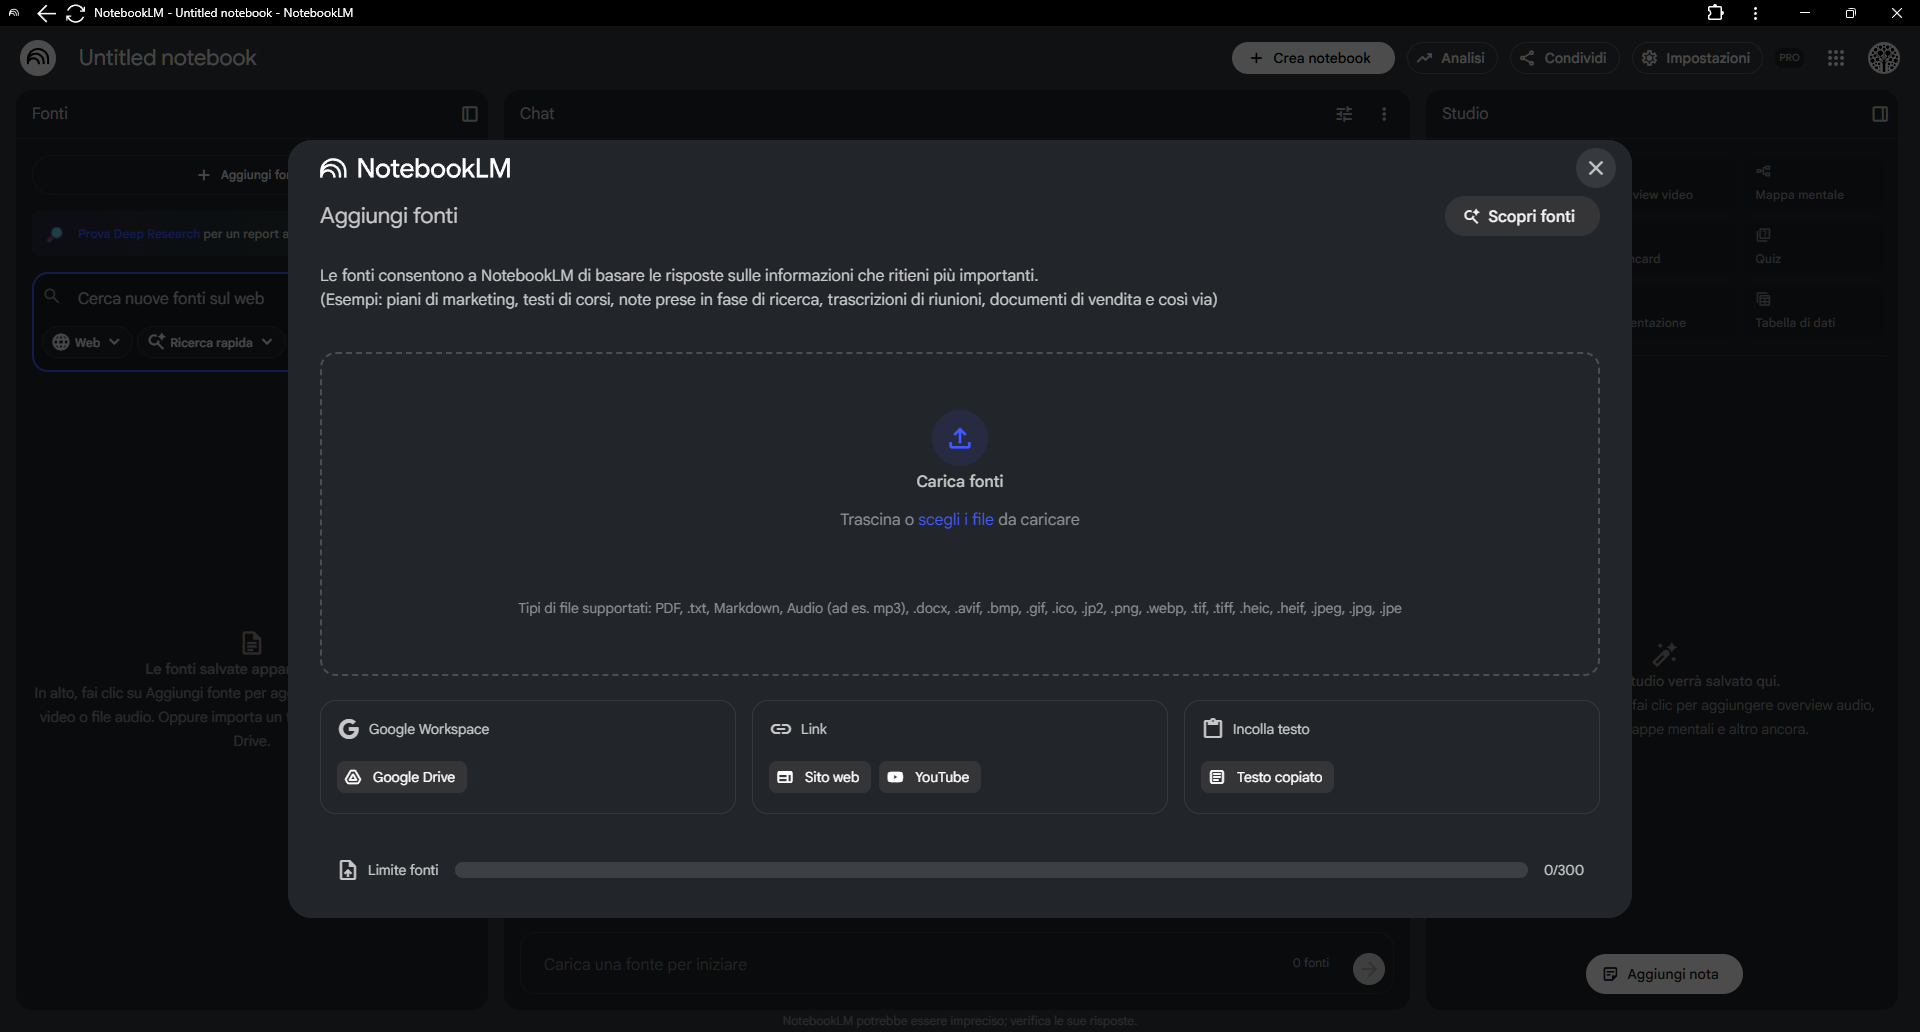
Task: Open chat configuration sliders icon
Action: 1344,114
